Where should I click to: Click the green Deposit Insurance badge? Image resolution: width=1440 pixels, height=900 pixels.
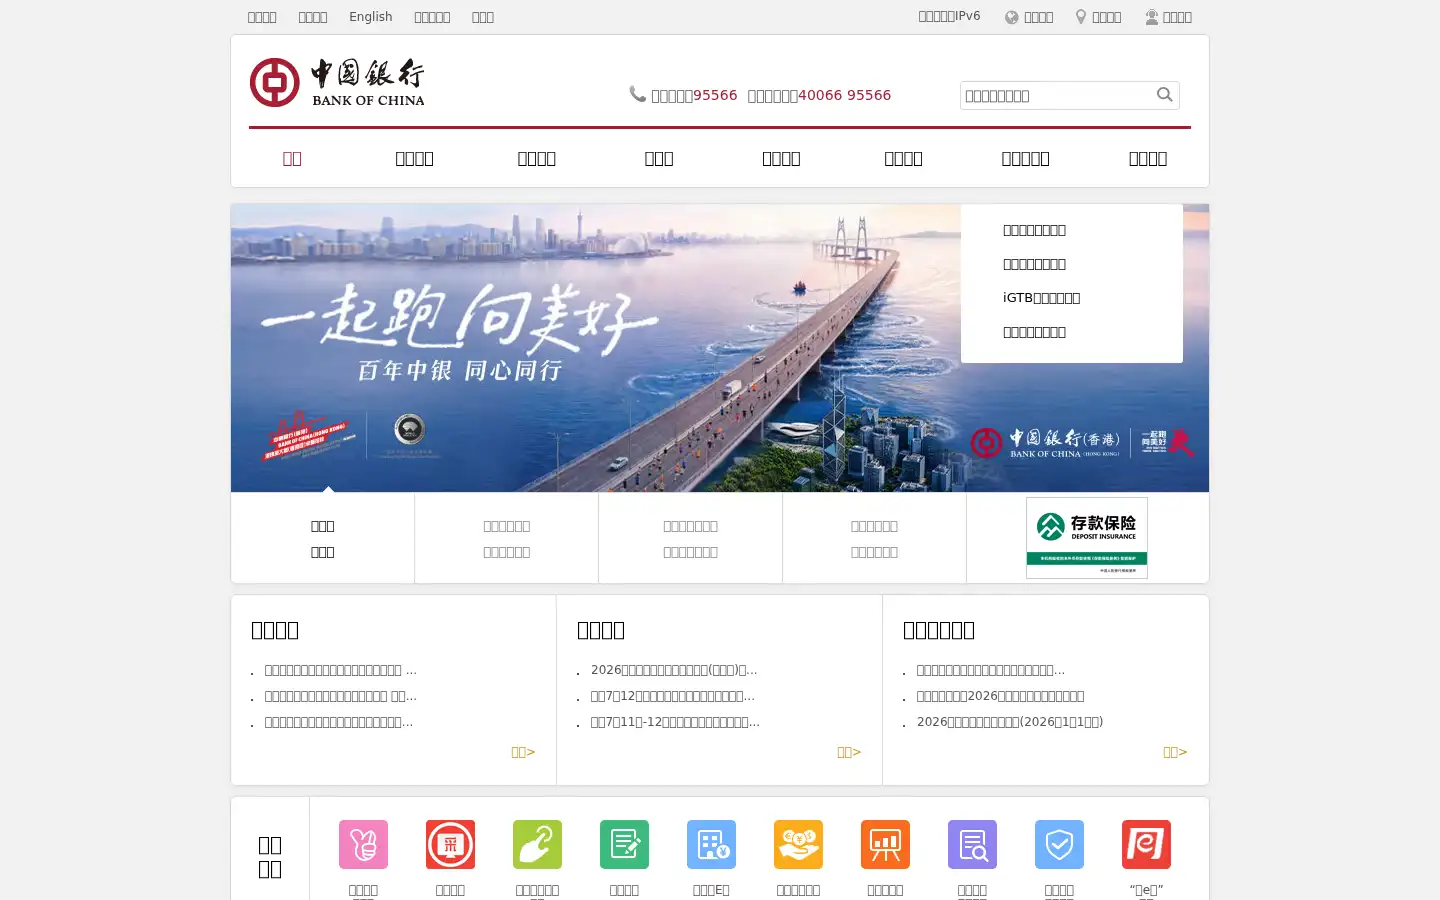coord(1087,538)
